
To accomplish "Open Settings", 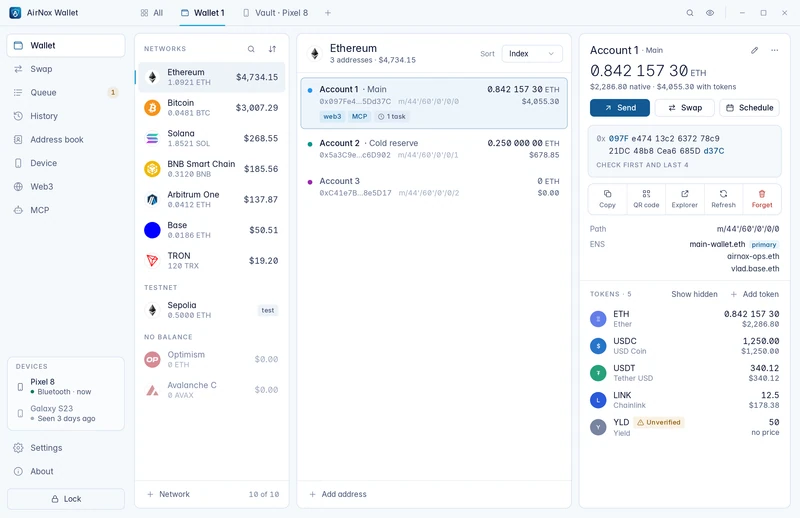I will point(66,448).
